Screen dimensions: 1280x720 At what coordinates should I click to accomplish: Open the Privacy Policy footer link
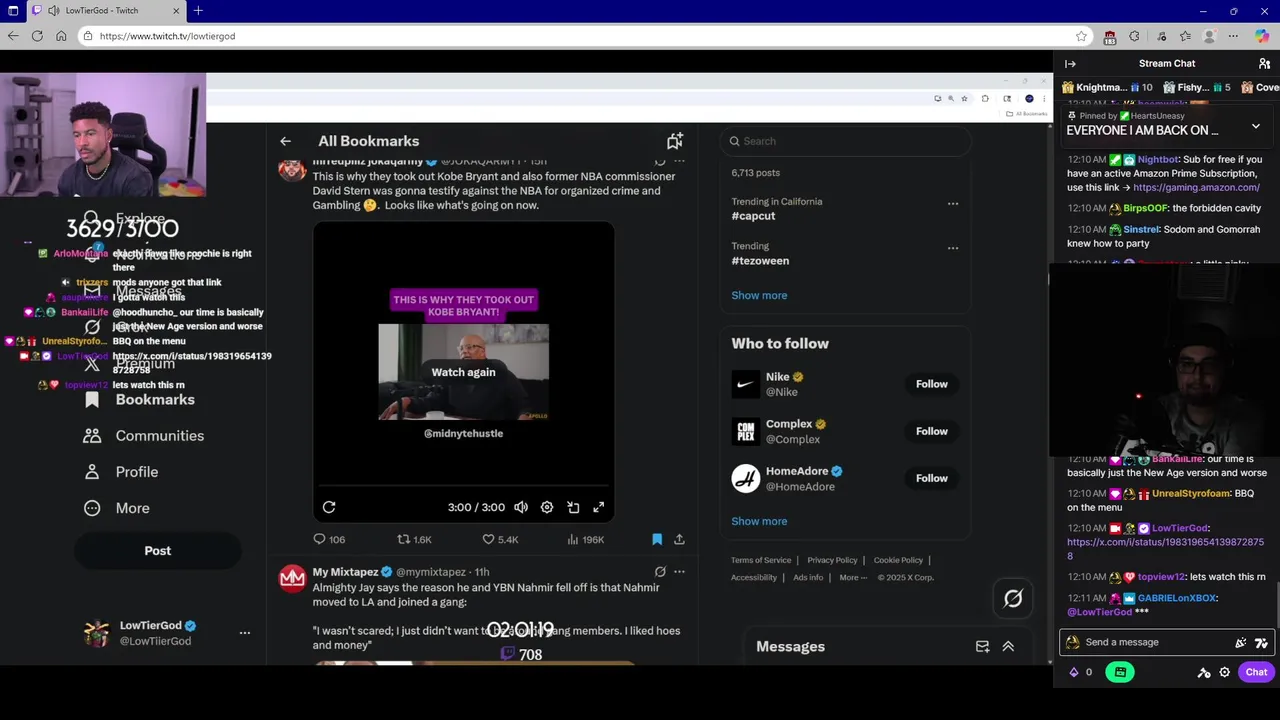coord(832,560)
